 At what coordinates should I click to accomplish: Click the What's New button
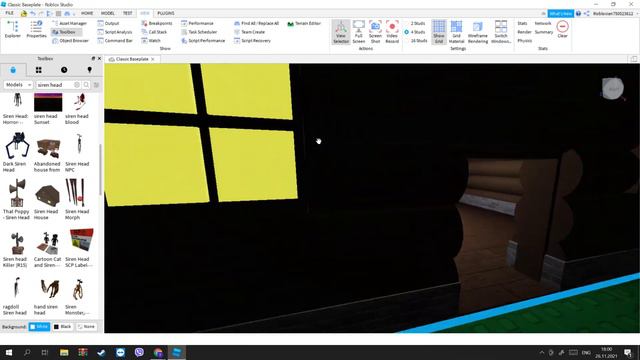coord(560,13)
